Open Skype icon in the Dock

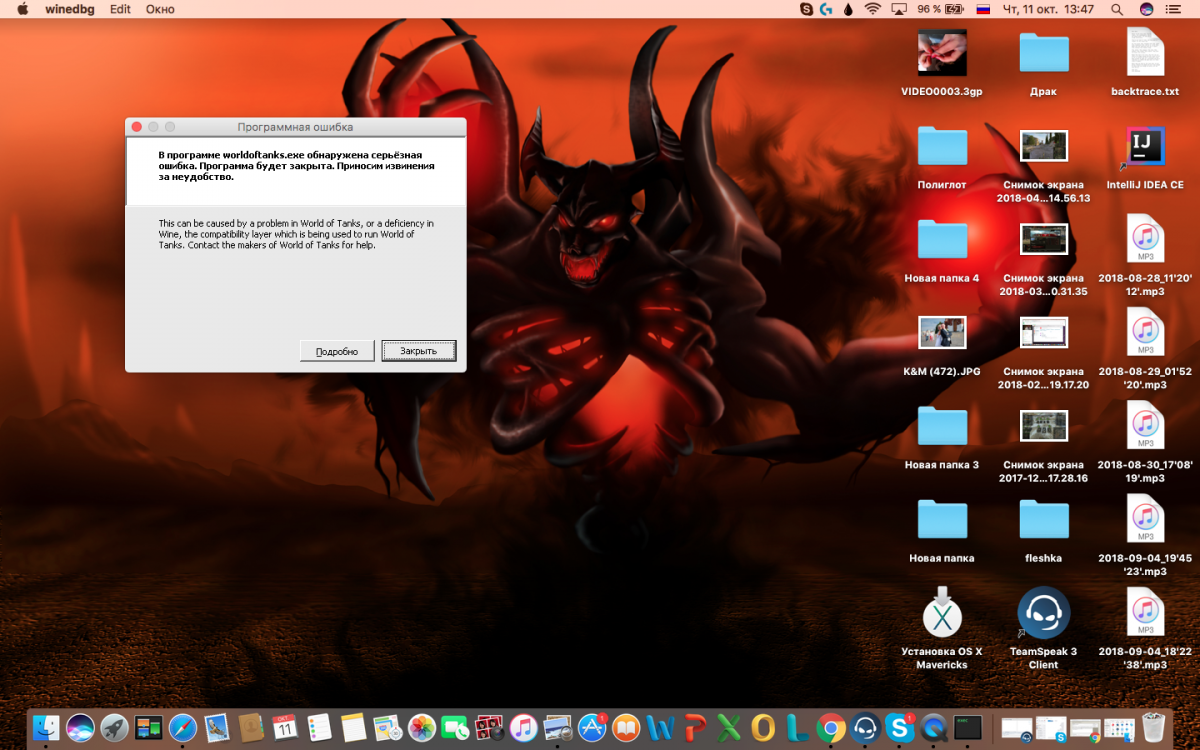click(899, 727)
